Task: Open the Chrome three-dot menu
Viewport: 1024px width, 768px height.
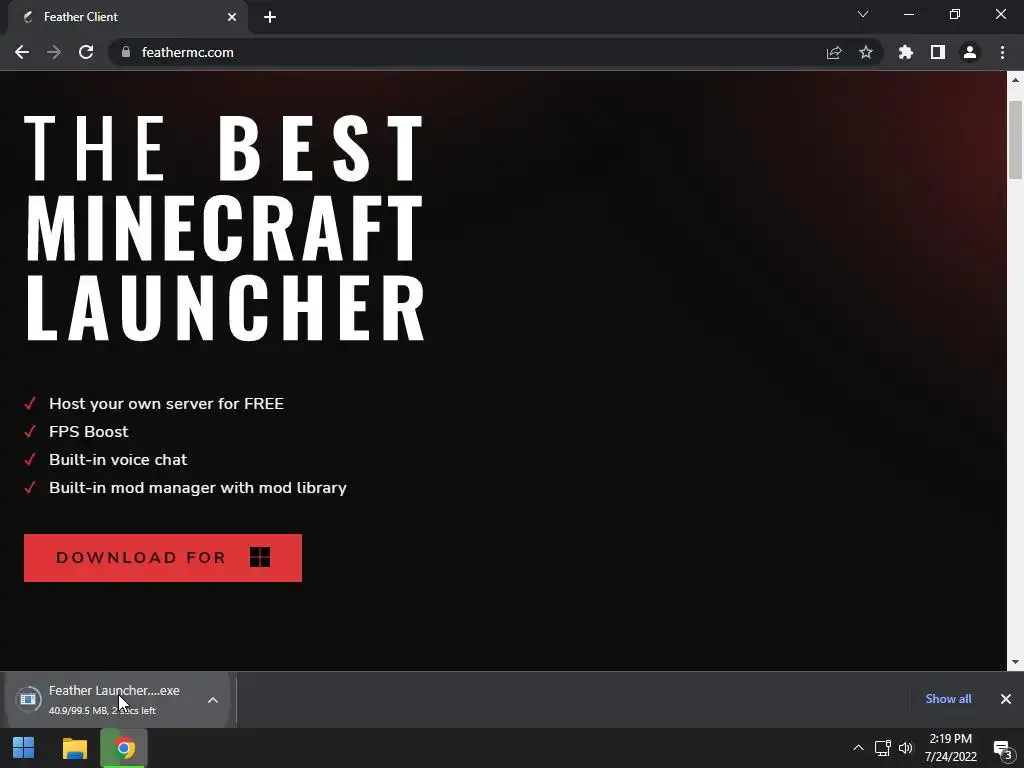Action: [x=1002, y=52]
